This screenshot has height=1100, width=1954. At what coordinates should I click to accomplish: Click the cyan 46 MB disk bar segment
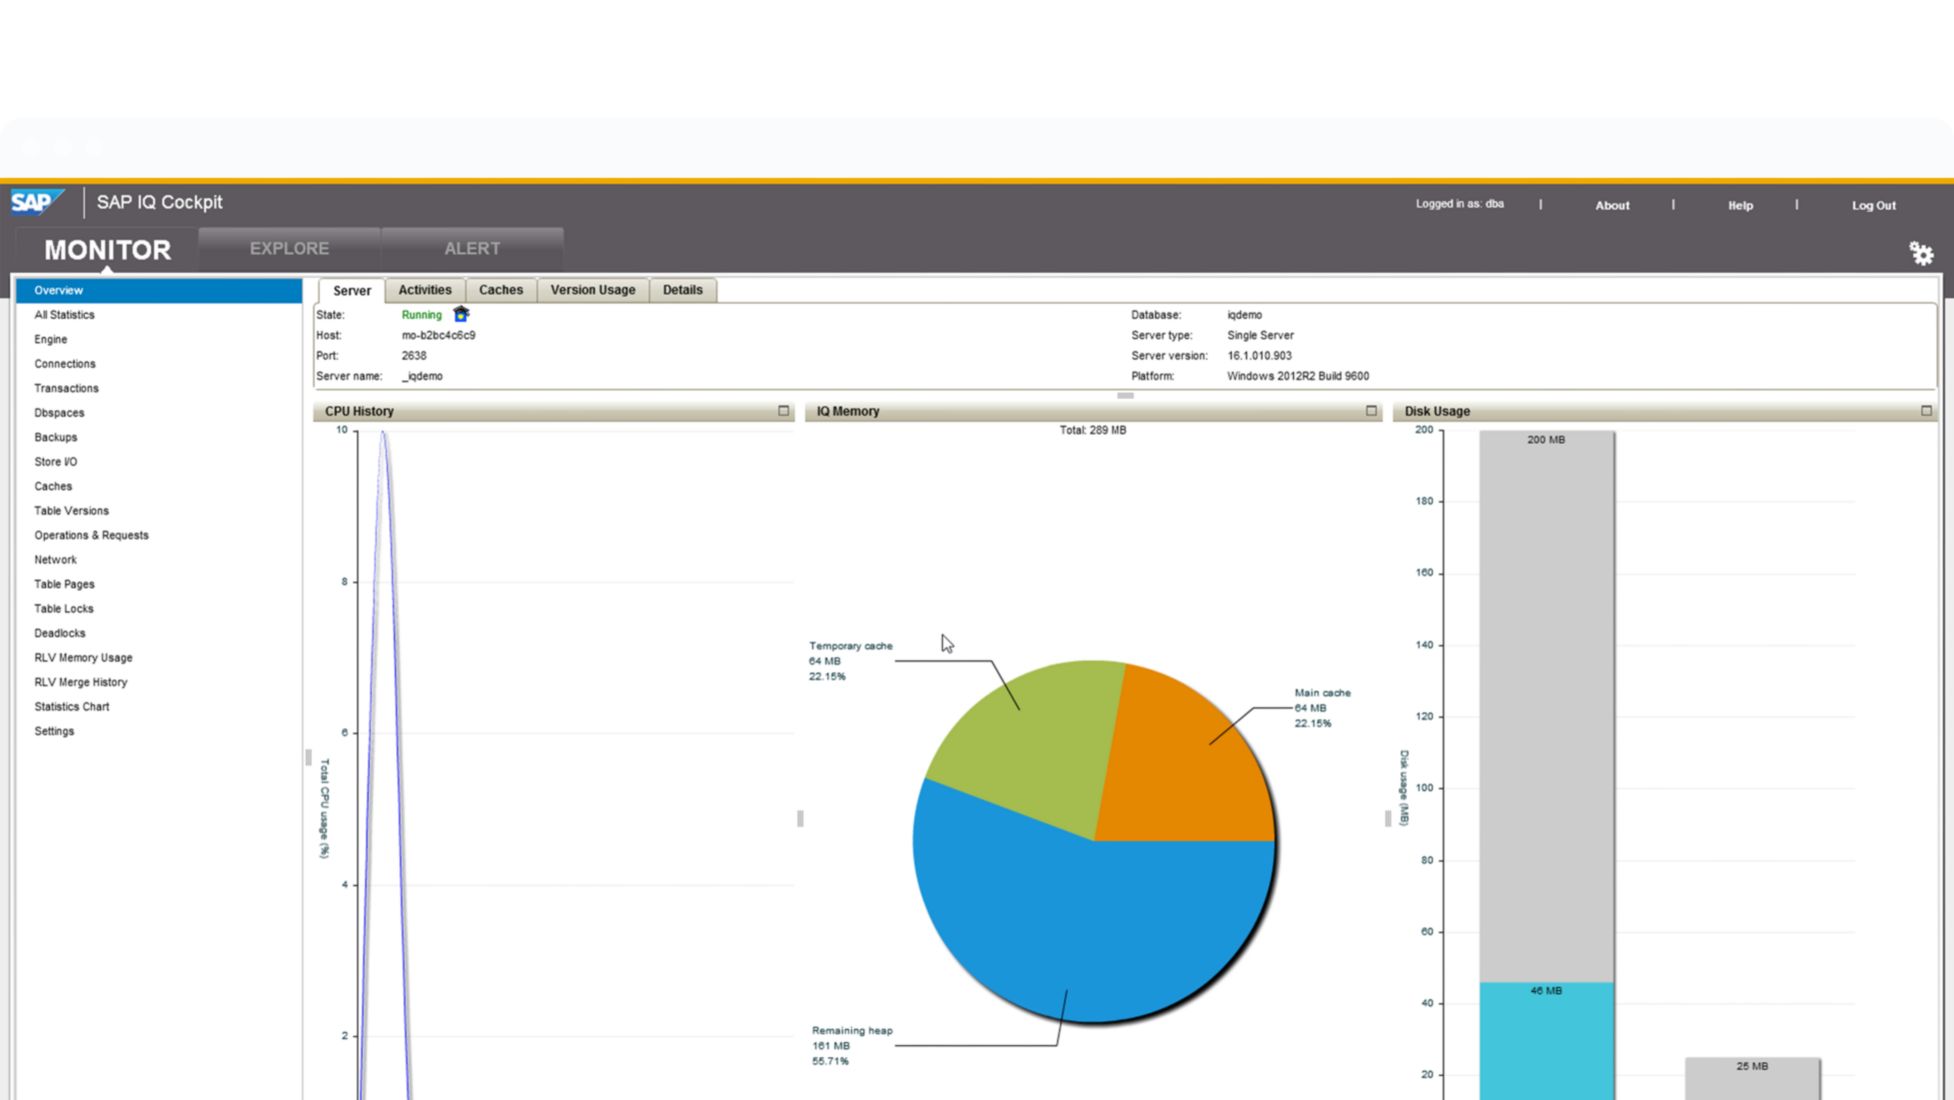1546,1040
